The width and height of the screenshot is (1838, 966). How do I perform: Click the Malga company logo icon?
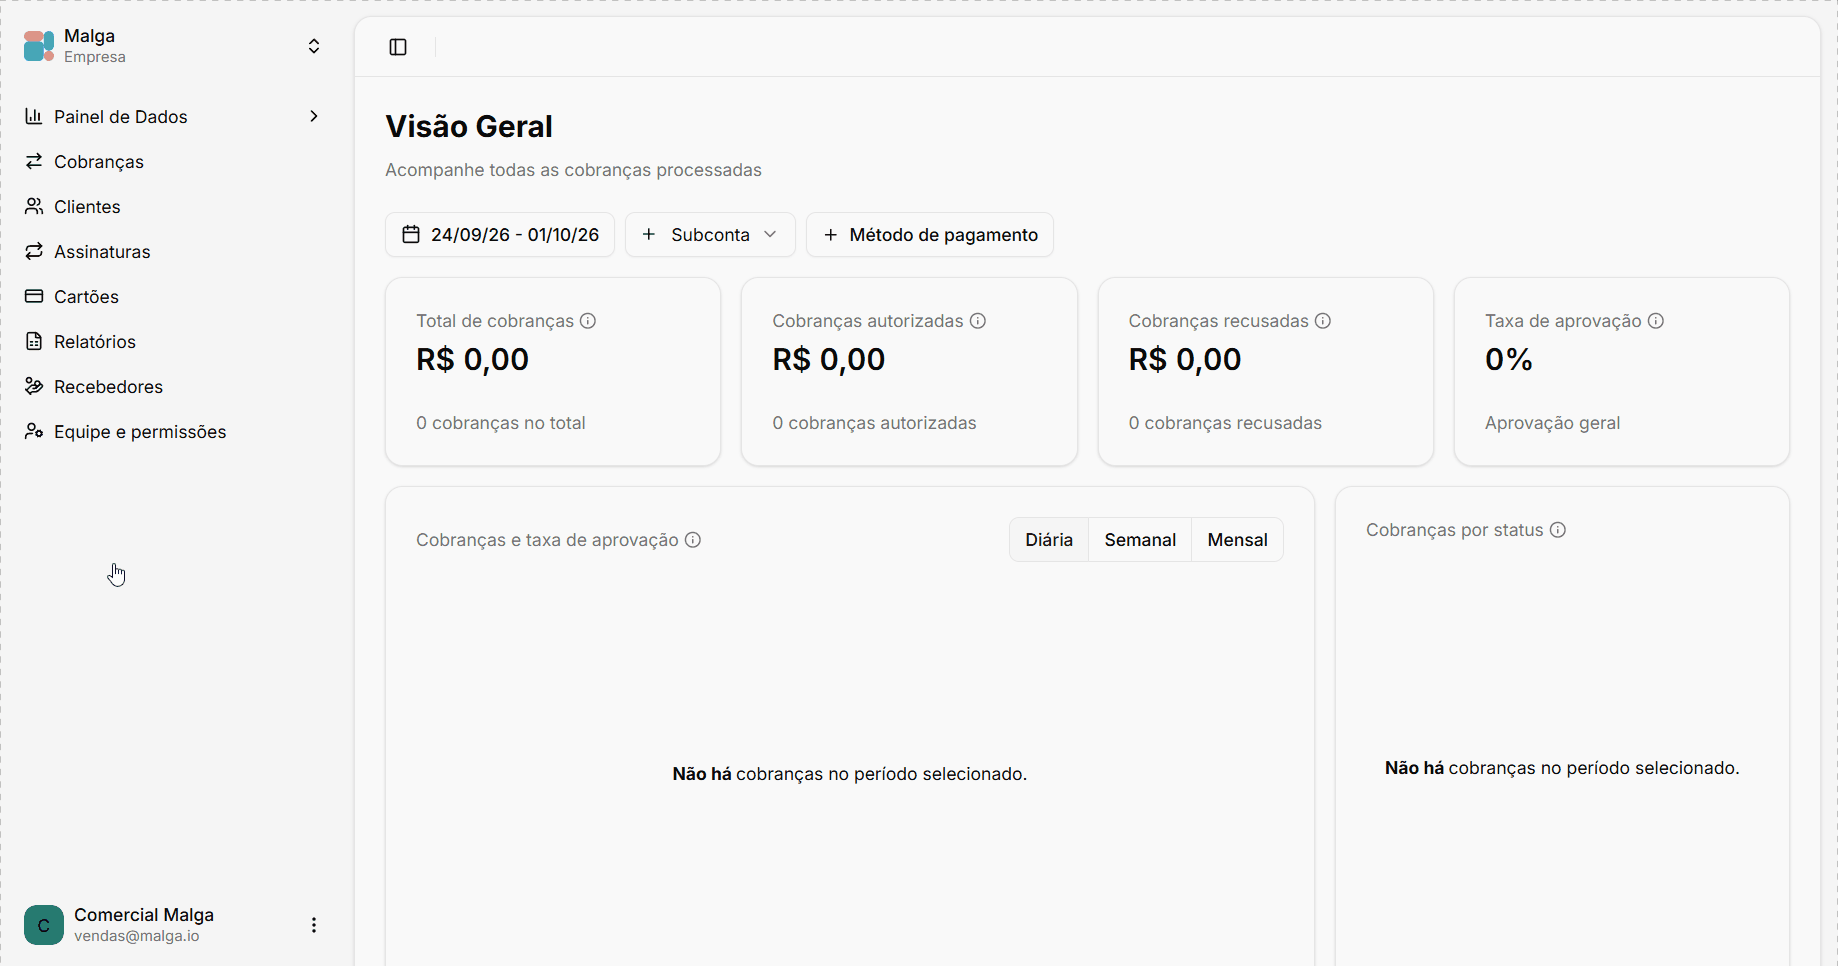click(x=39, y=46)
